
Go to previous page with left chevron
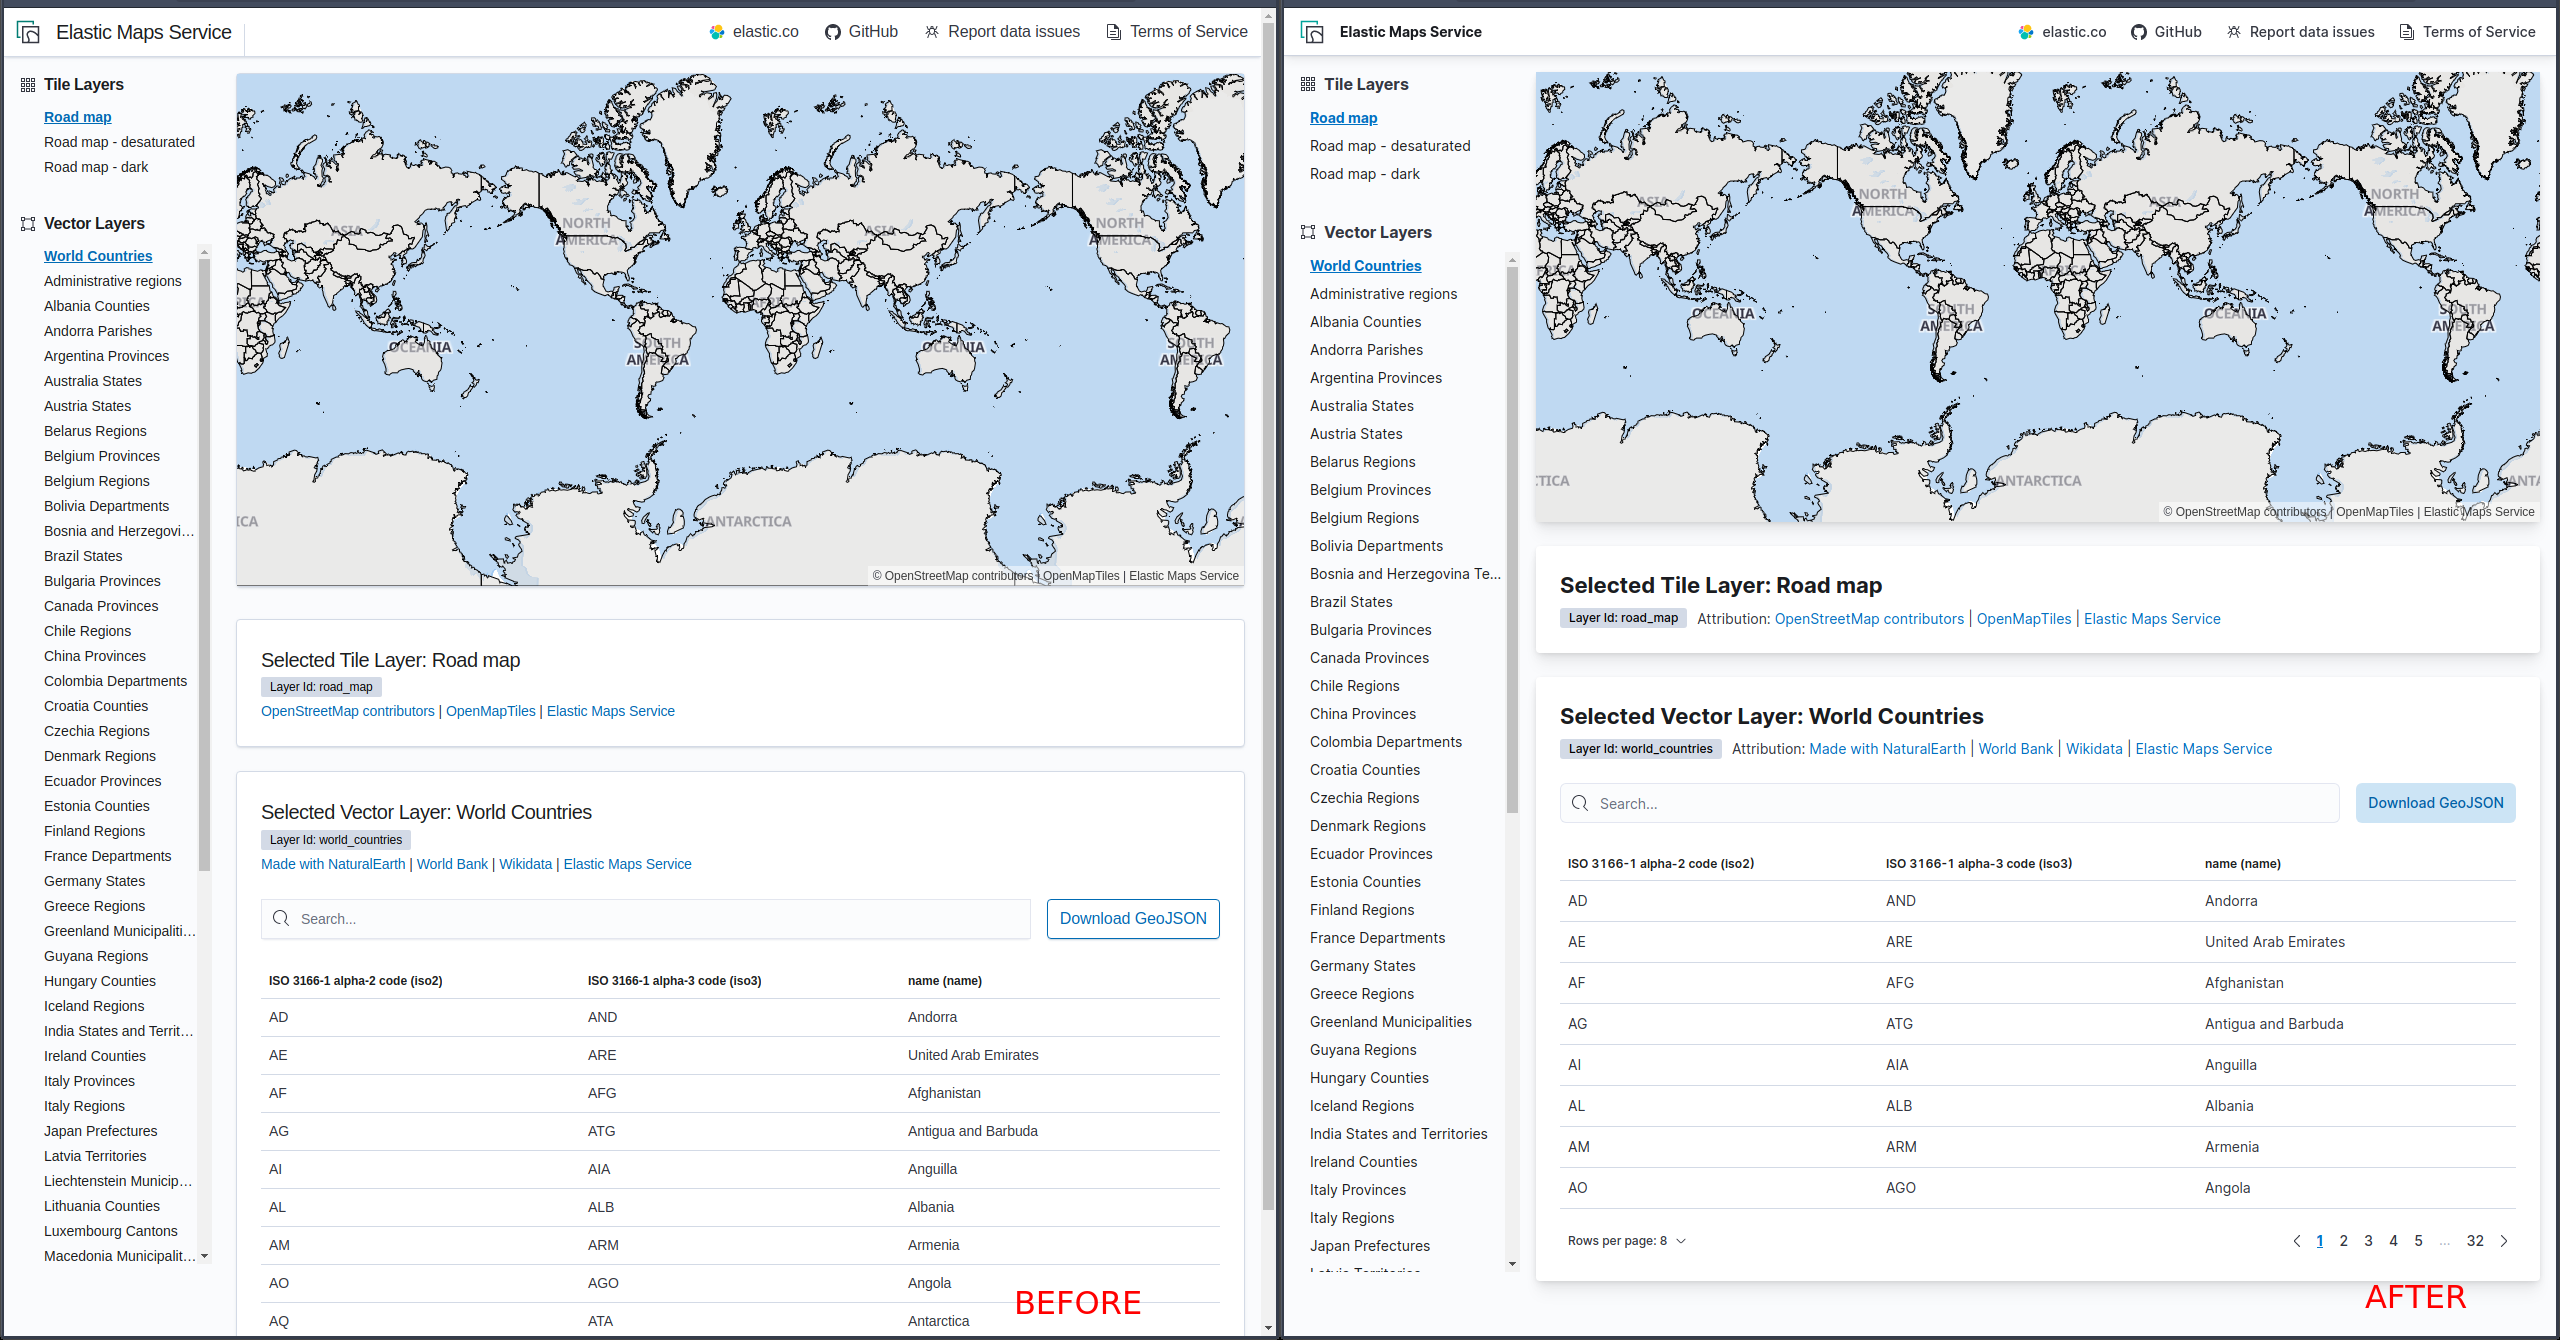[x=2296, y=1241]
